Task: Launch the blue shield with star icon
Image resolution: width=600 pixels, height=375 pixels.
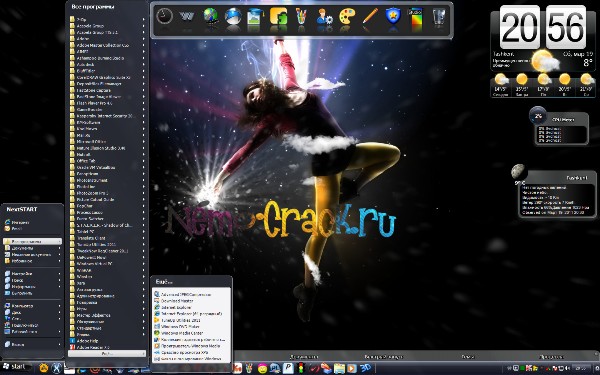Action: coord(393,16)
